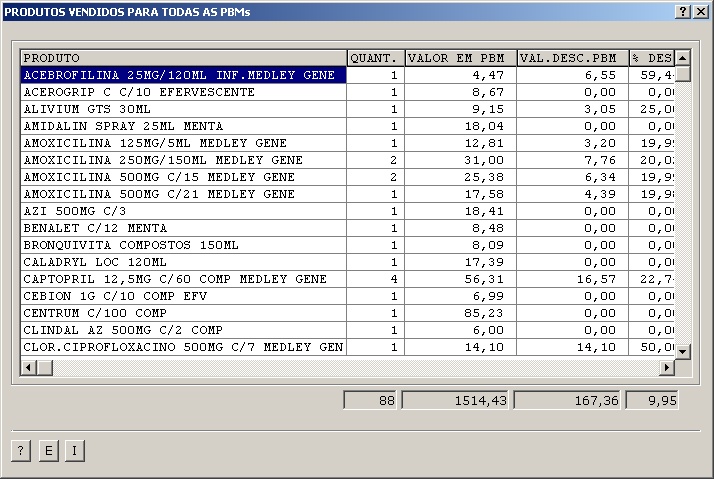Click the % DES column header
The height and width of the screenshot is (479, 714).
pyautogui.click(x=652, y=58)
